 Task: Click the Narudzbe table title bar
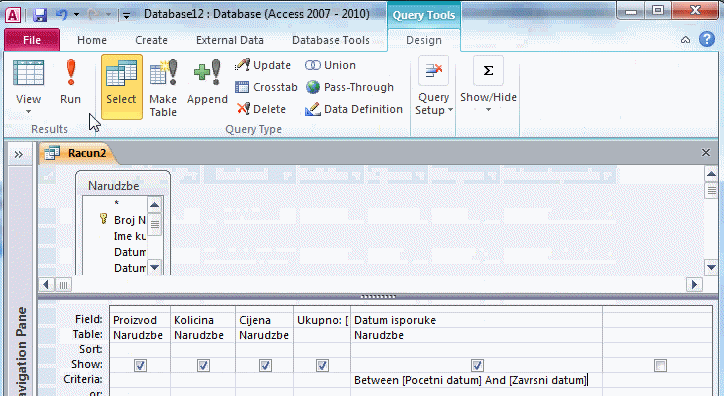114,186
